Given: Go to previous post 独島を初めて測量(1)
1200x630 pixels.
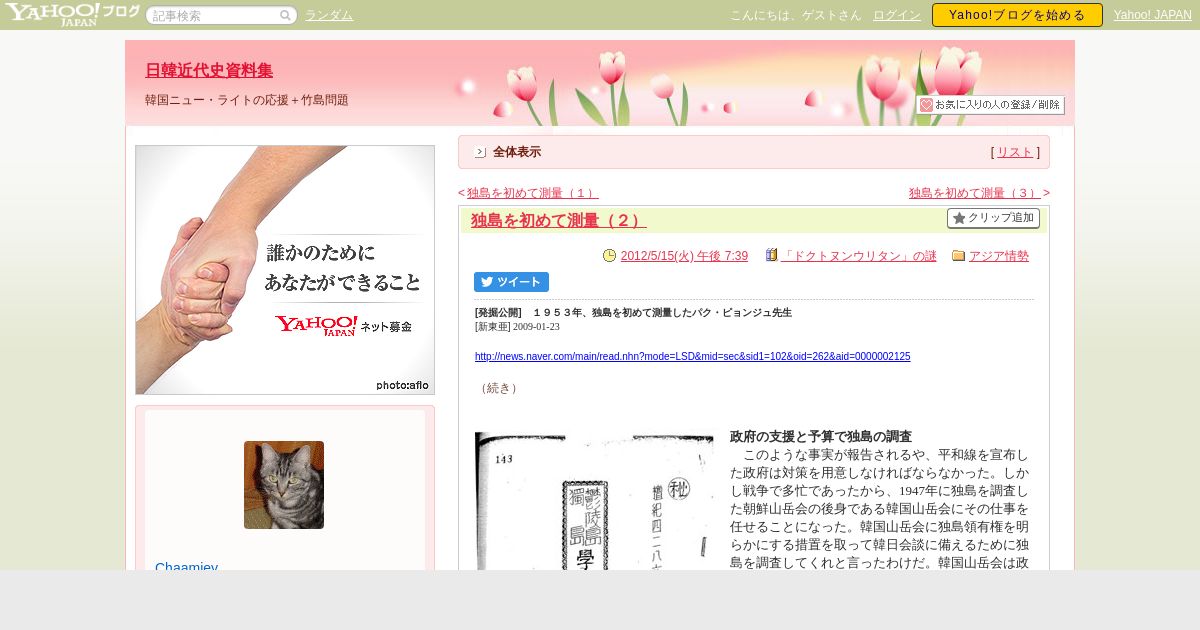Looking at the screenshot, I should pos(532,193).
